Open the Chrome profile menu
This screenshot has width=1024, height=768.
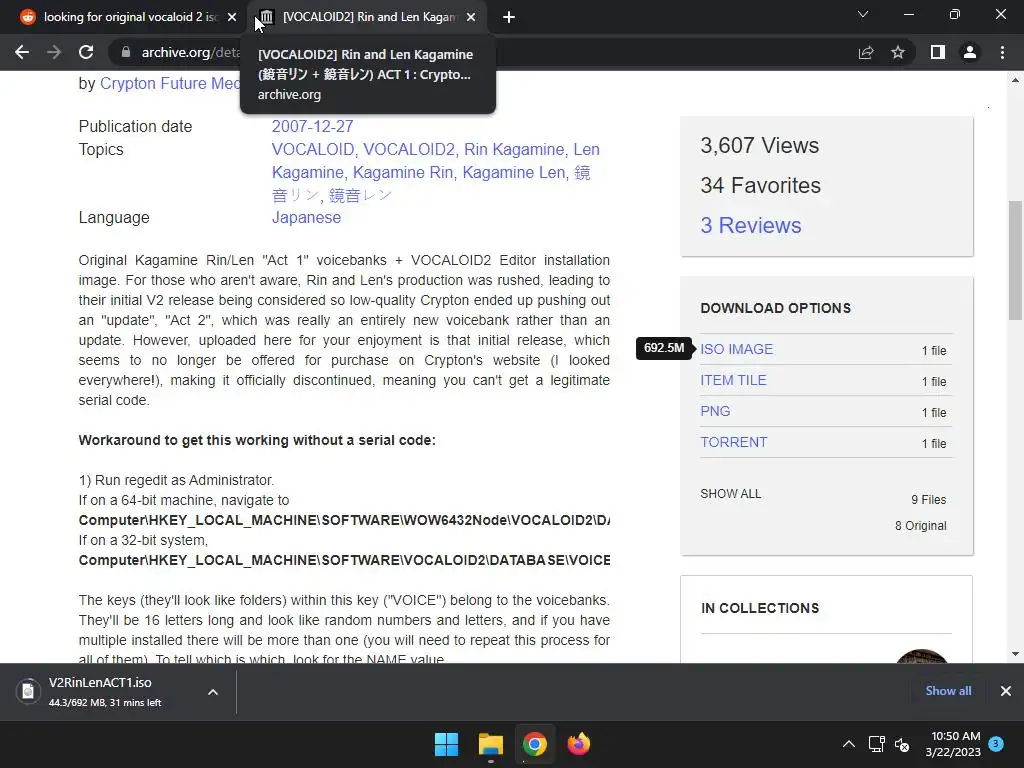tap(970, 52)
